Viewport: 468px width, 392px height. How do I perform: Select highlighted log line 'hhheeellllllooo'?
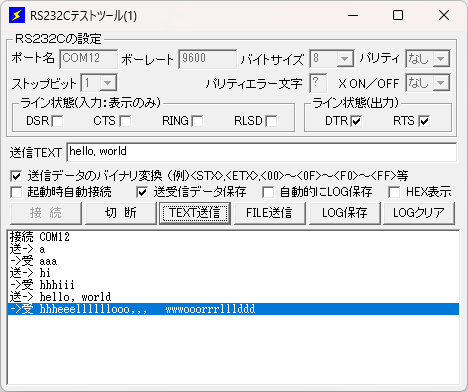tap(233, 309)
